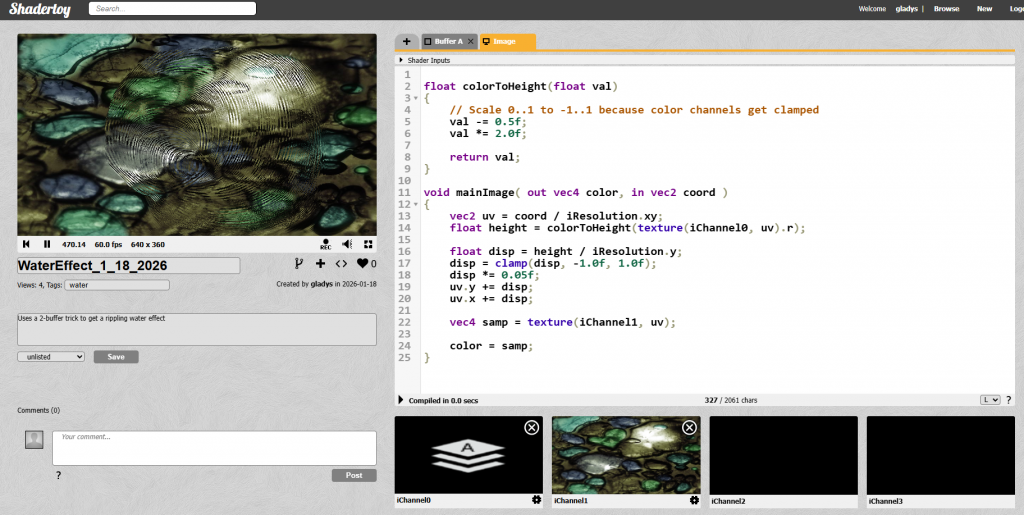Pause the shader playback
Viewport: 1024px width, 515px height.
point(46,244)
